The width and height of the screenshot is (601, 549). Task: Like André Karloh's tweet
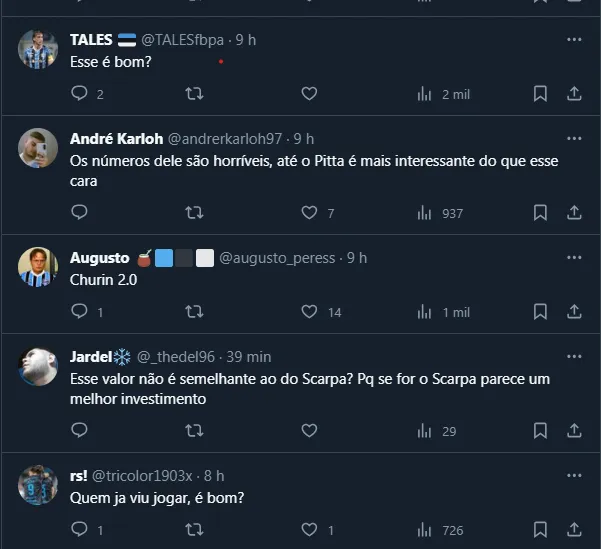coord(310,213)
